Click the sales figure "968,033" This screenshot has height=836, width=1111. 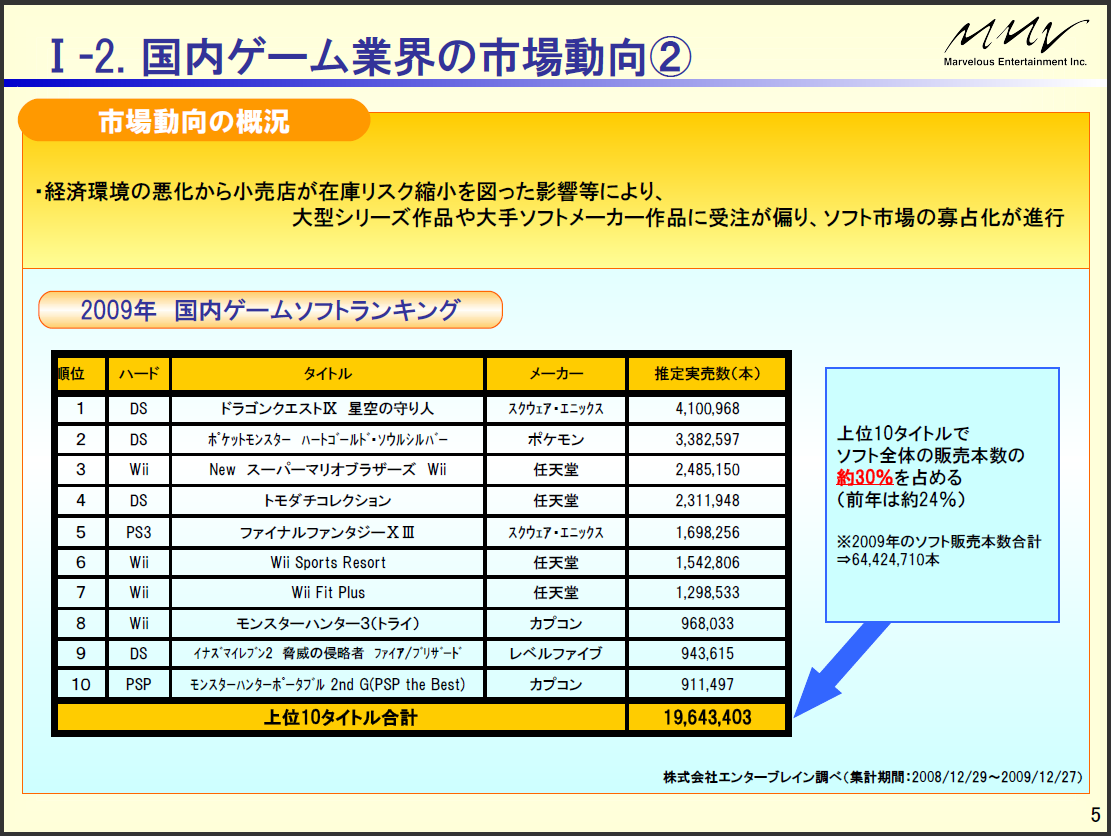707,623
